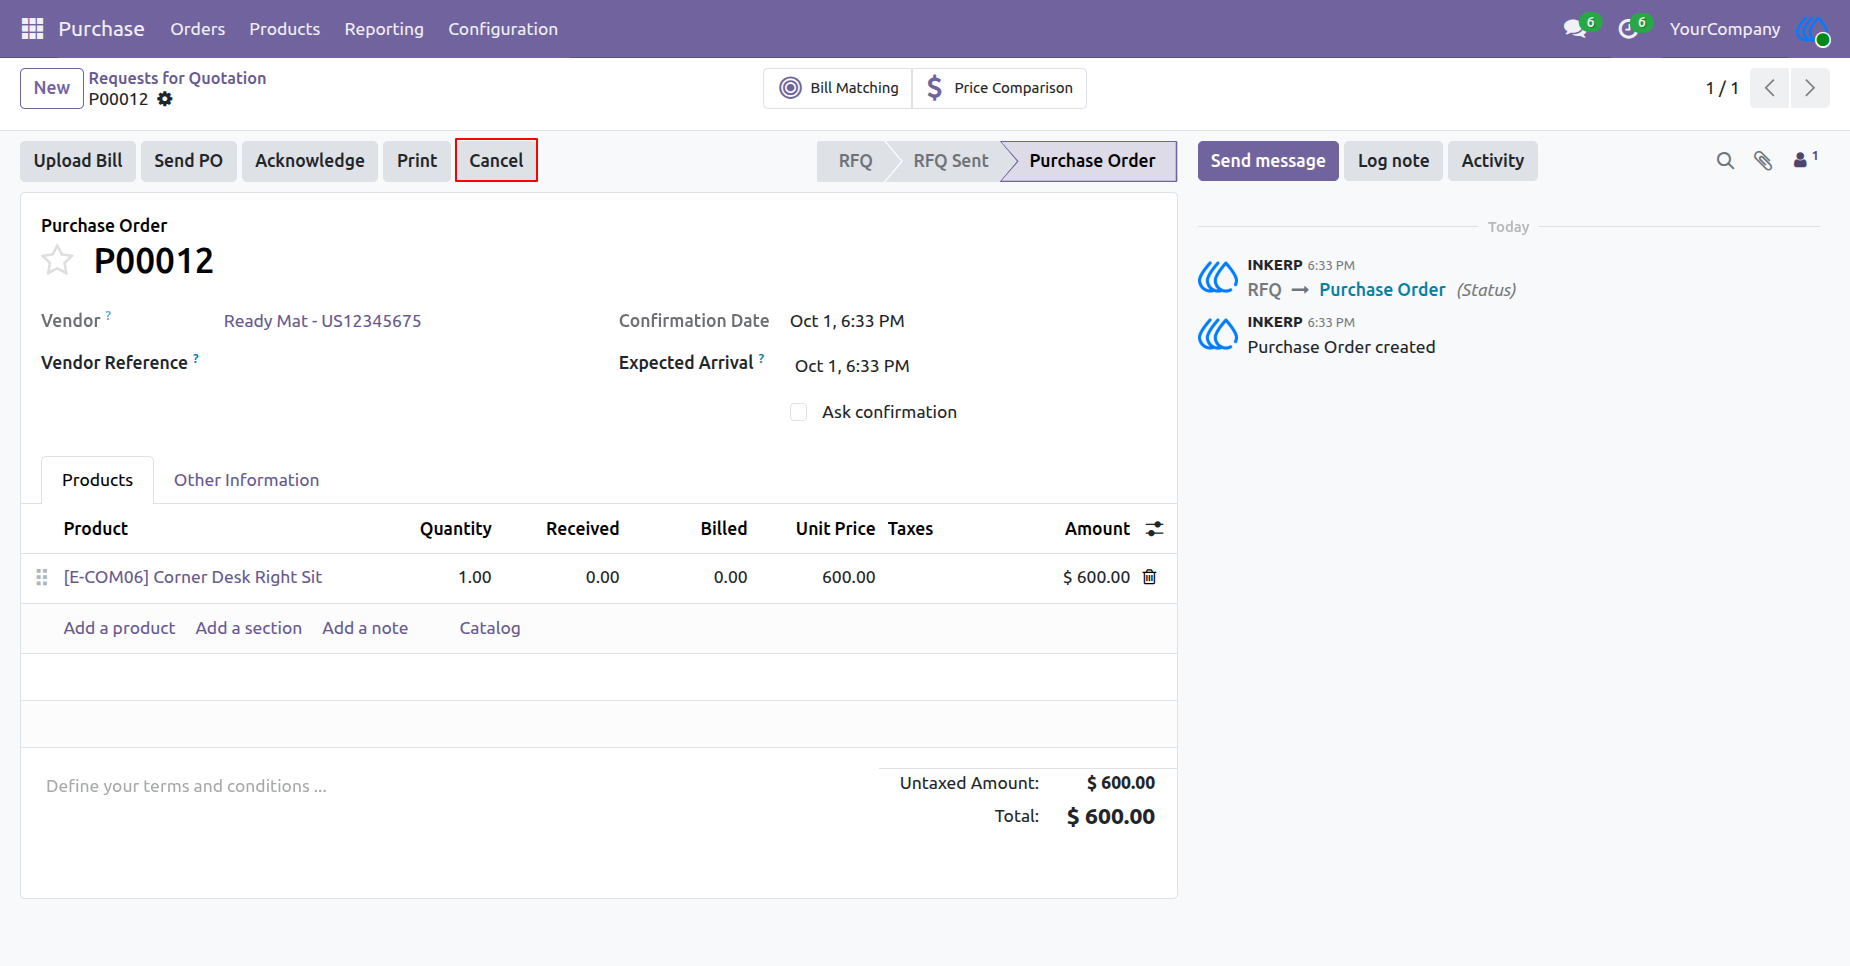Select the Products tab
This screenshot has height=966, width=1850.
pyautogui.click(x=97, y=480)
